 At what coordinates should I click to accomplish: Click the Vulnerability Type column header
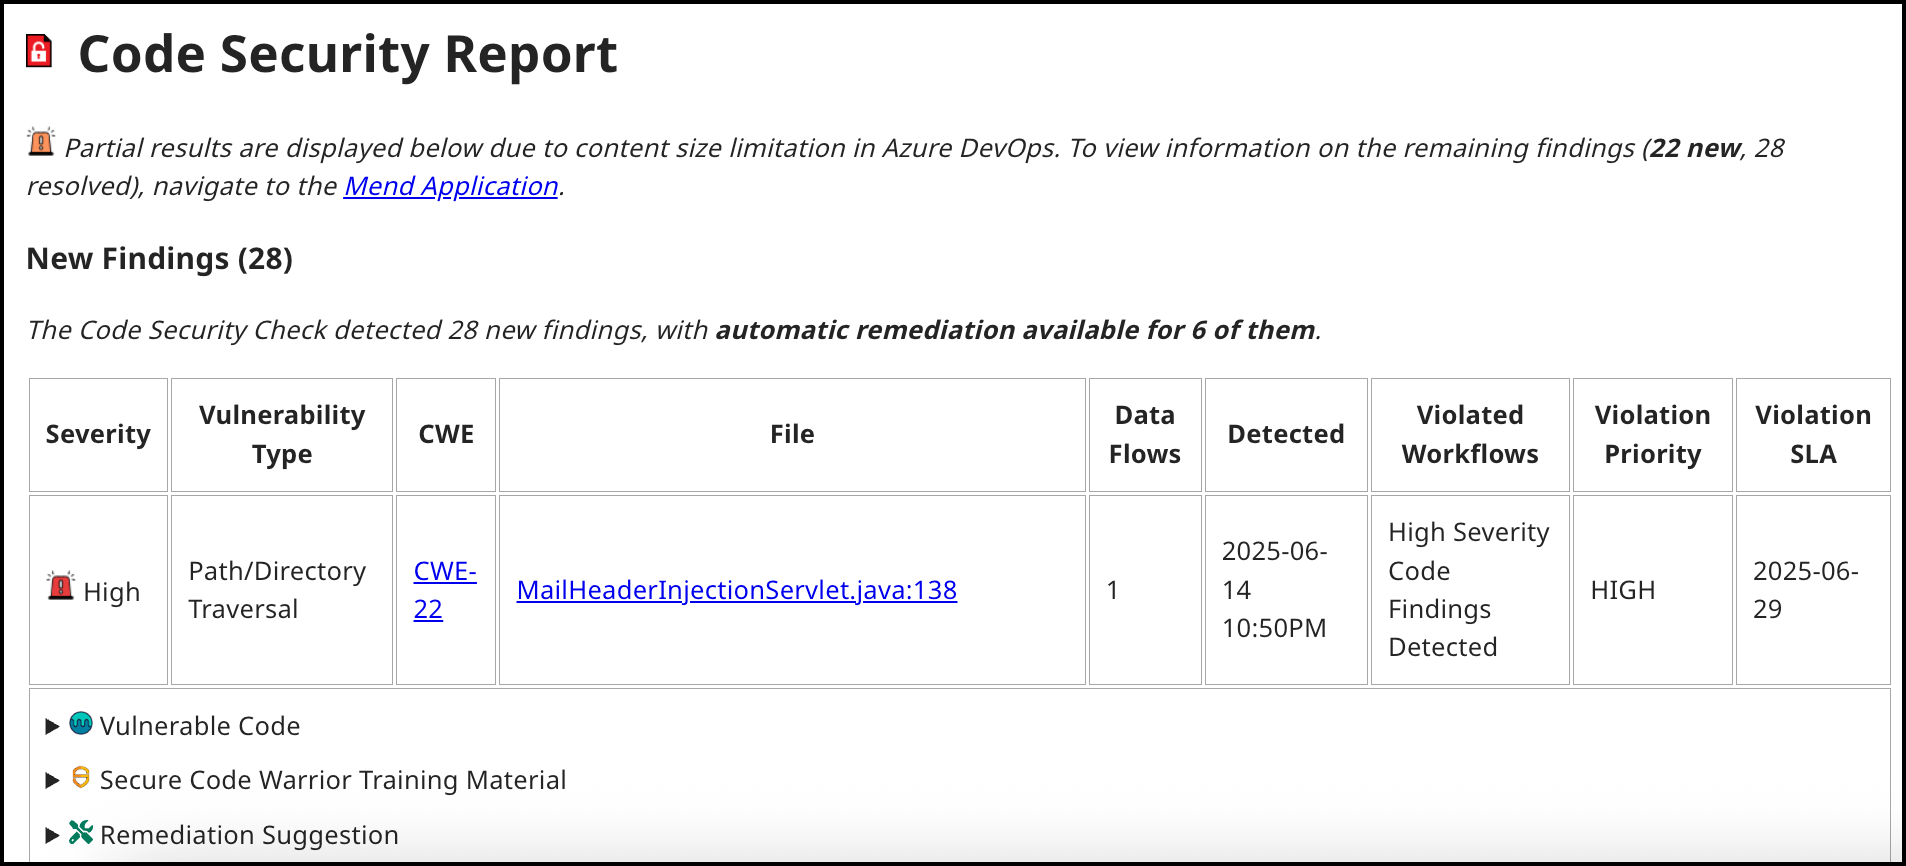click(x=282, y=435)
